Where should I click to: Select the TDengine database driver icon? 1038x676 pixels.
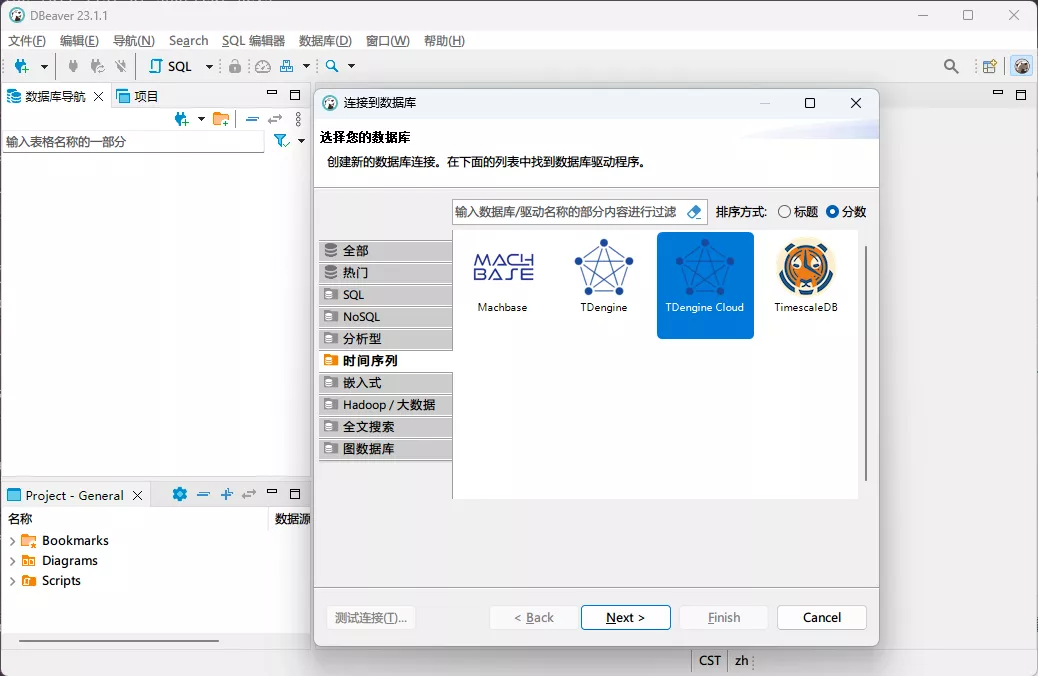coord(603,270)
